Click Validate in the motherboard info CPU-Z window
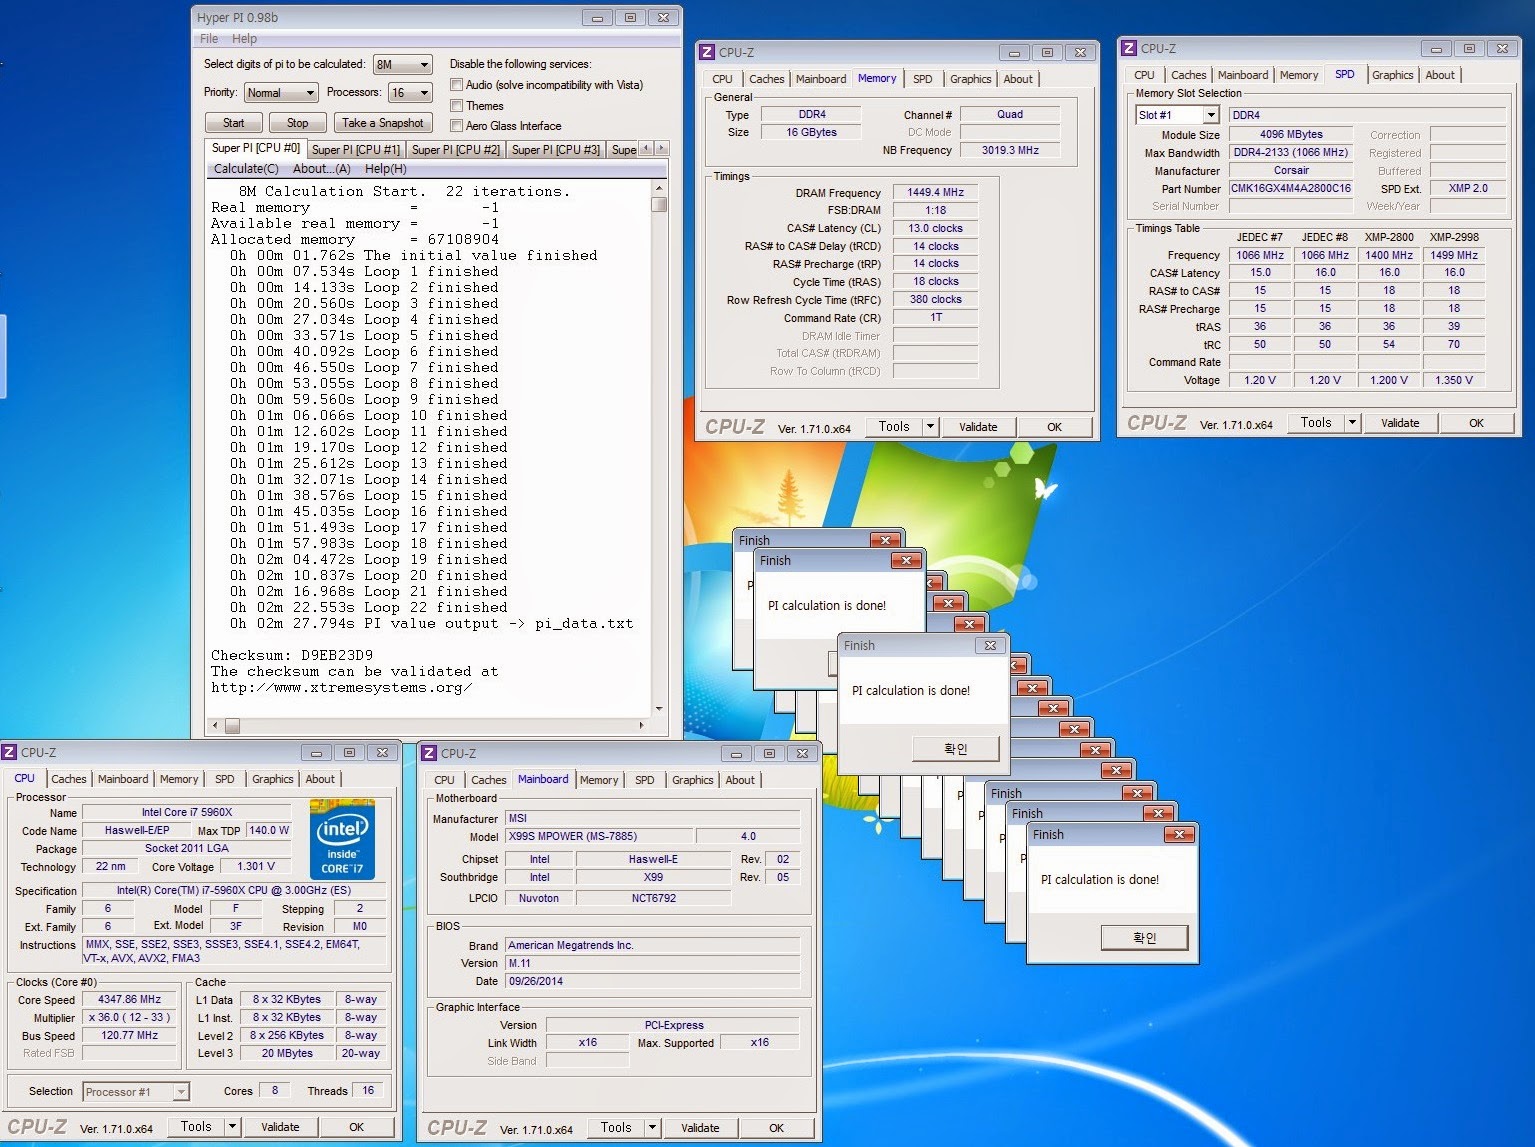 [700, 1128]
